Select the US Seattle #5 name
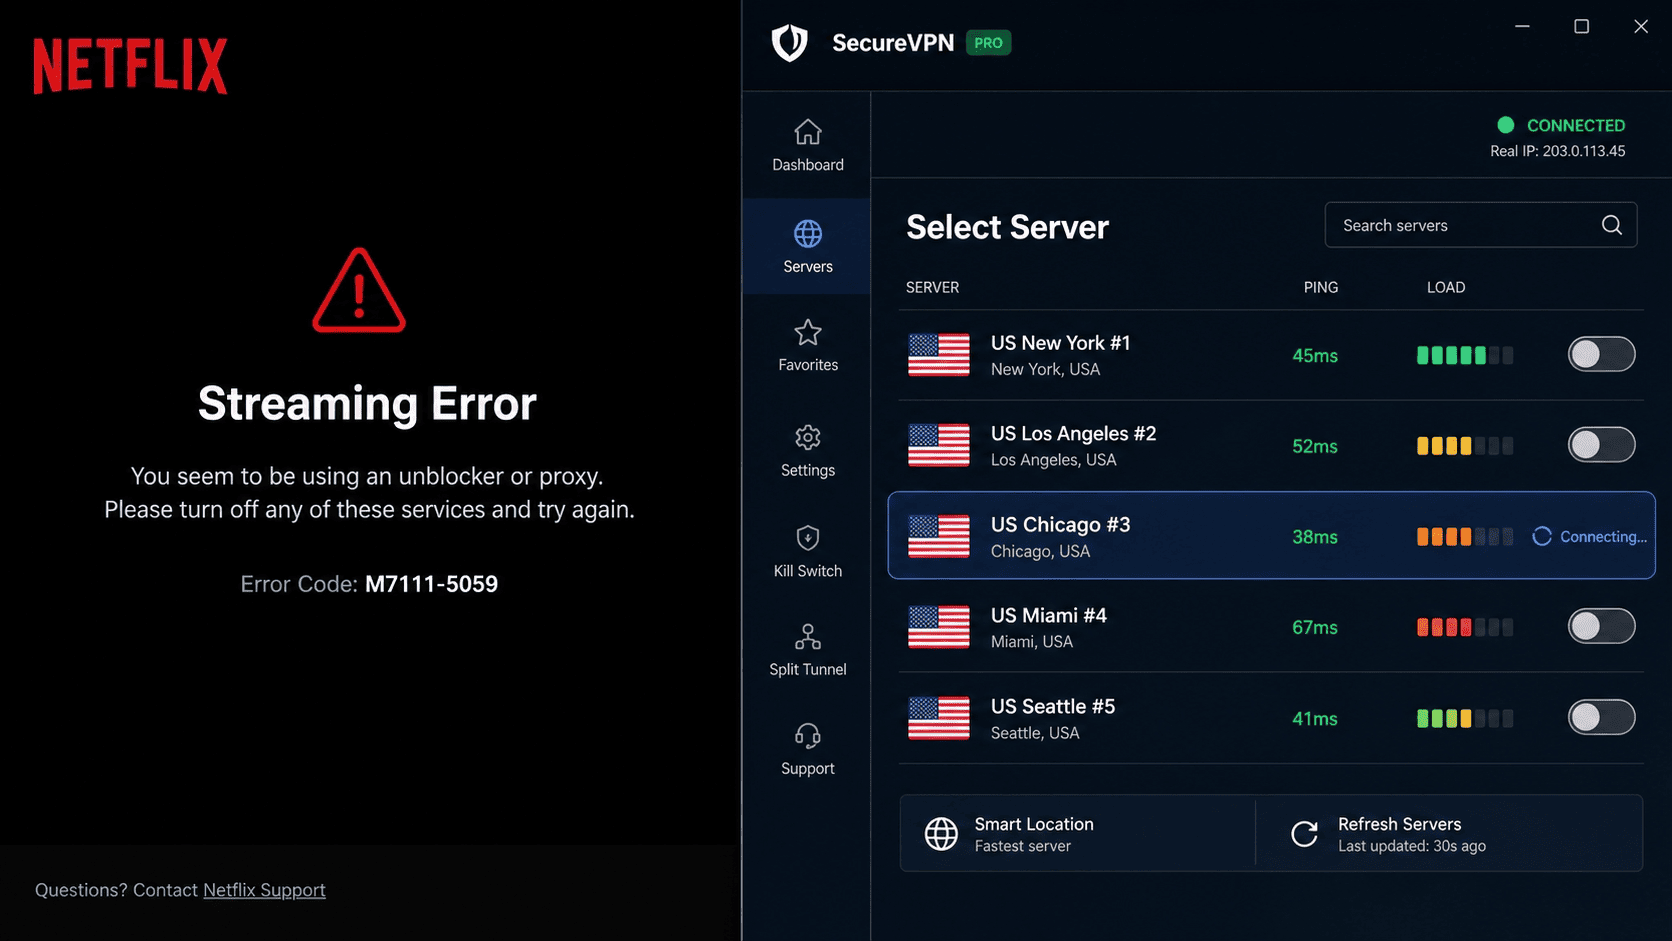The width and height of the screenshot is (1672, 941). [1052, 706]
